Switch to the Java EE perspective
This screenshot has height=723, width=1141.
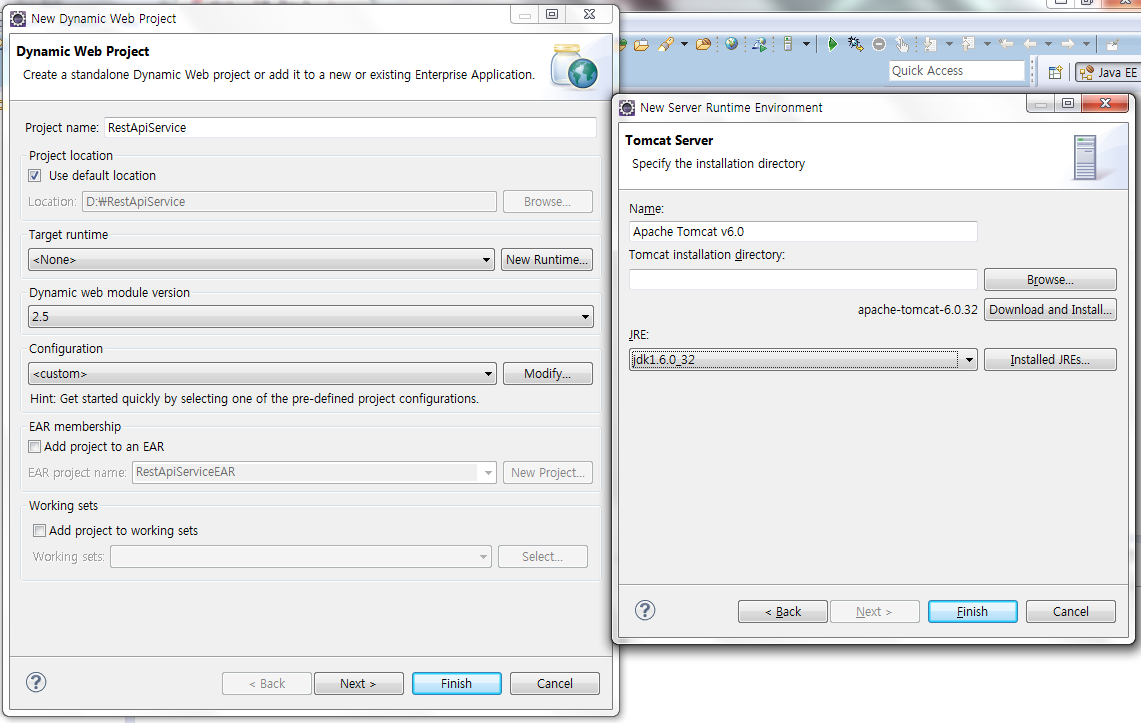[1108, 72]
